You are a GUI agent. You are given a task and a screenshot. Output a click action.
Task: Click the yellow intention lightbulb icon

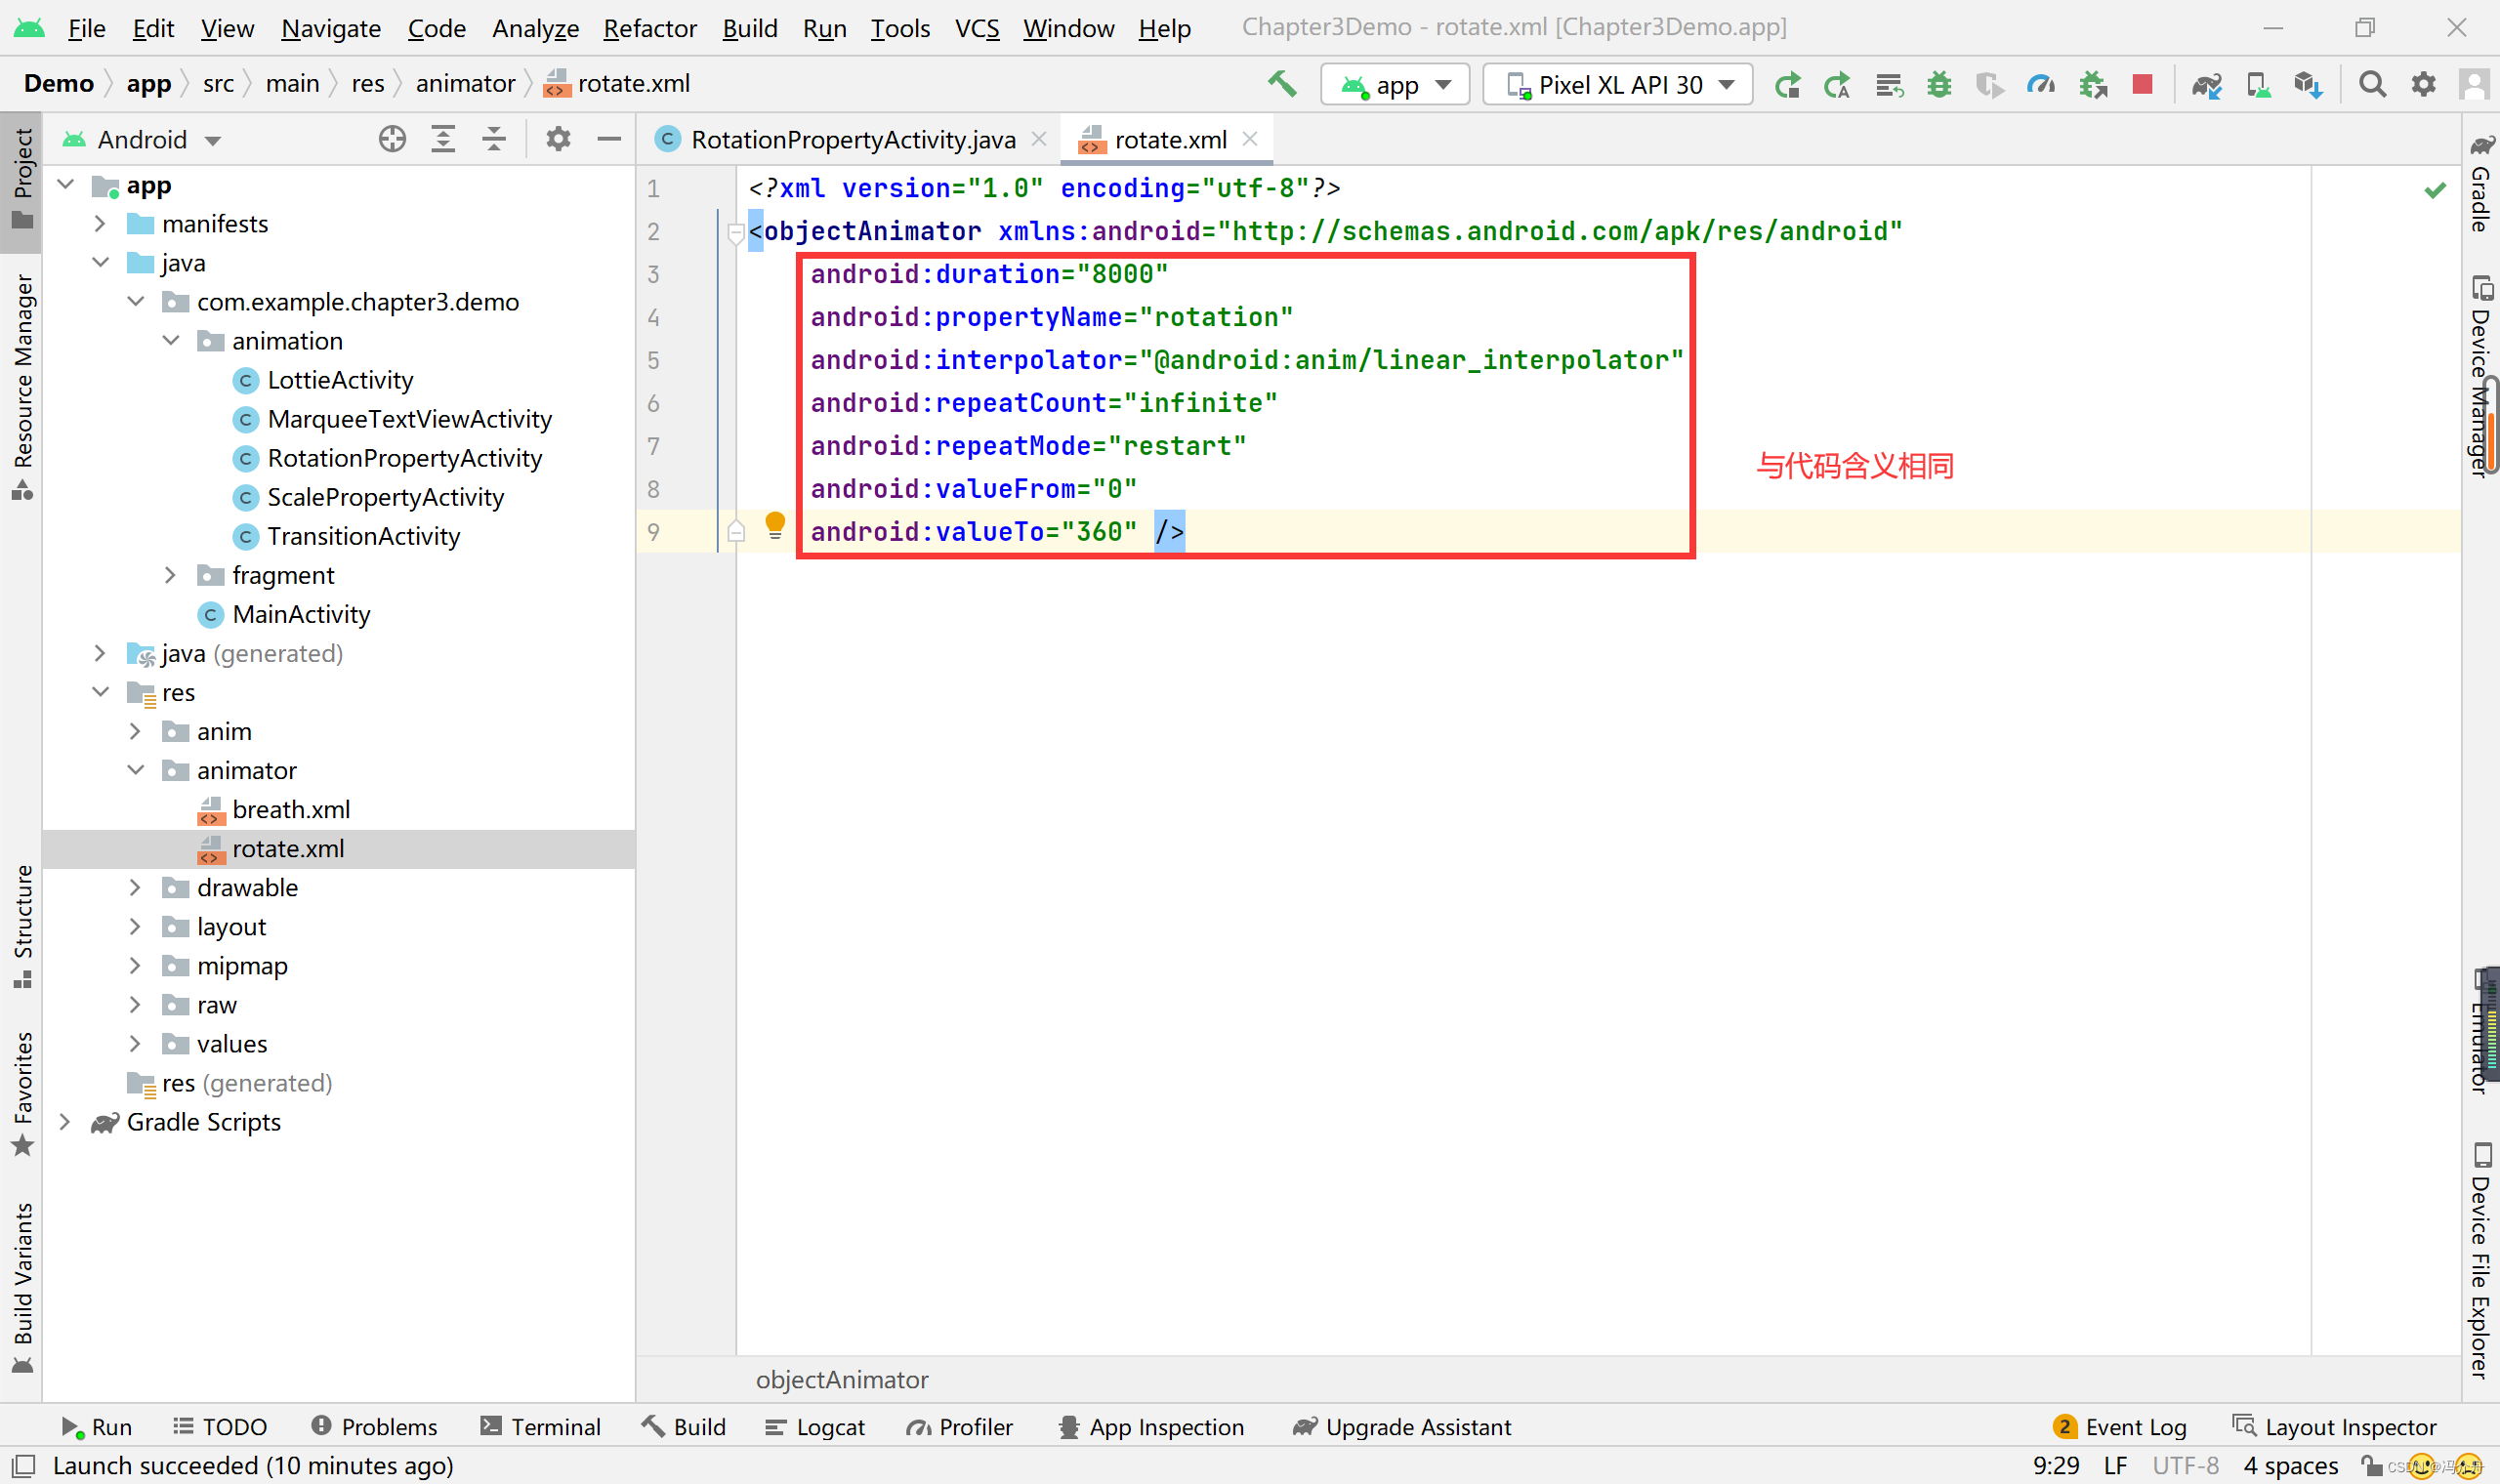[775, 524]
